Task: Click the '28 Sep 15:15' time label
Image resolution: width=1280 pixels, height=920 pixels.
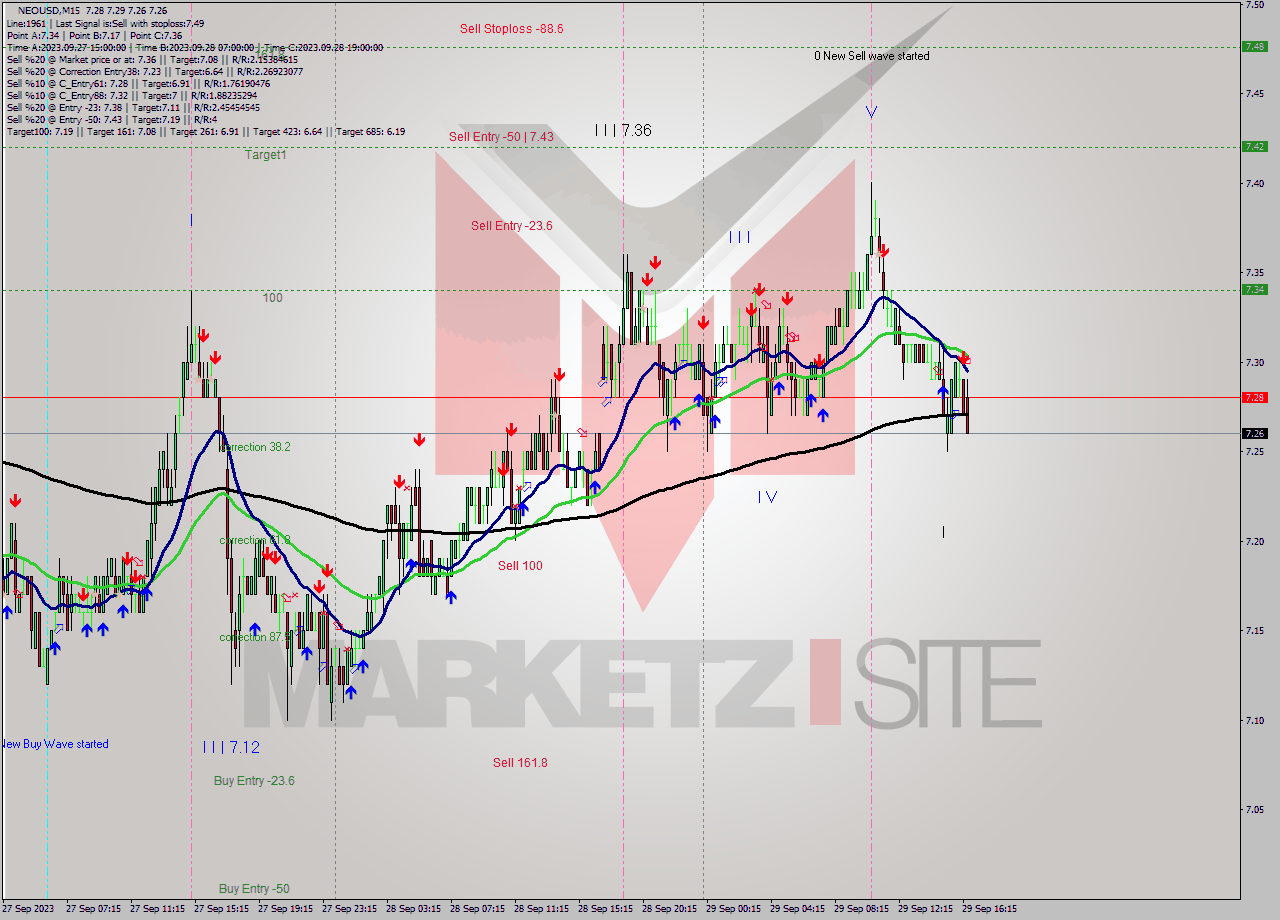Action: [x=605, y=909]
